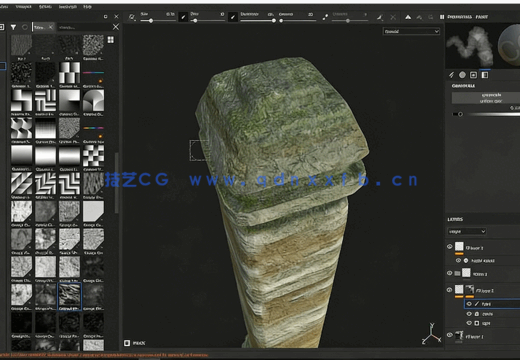Screen dimensions: 520x360
Task: Select the paint brush icon in Paint row
Action: point(477,304)
